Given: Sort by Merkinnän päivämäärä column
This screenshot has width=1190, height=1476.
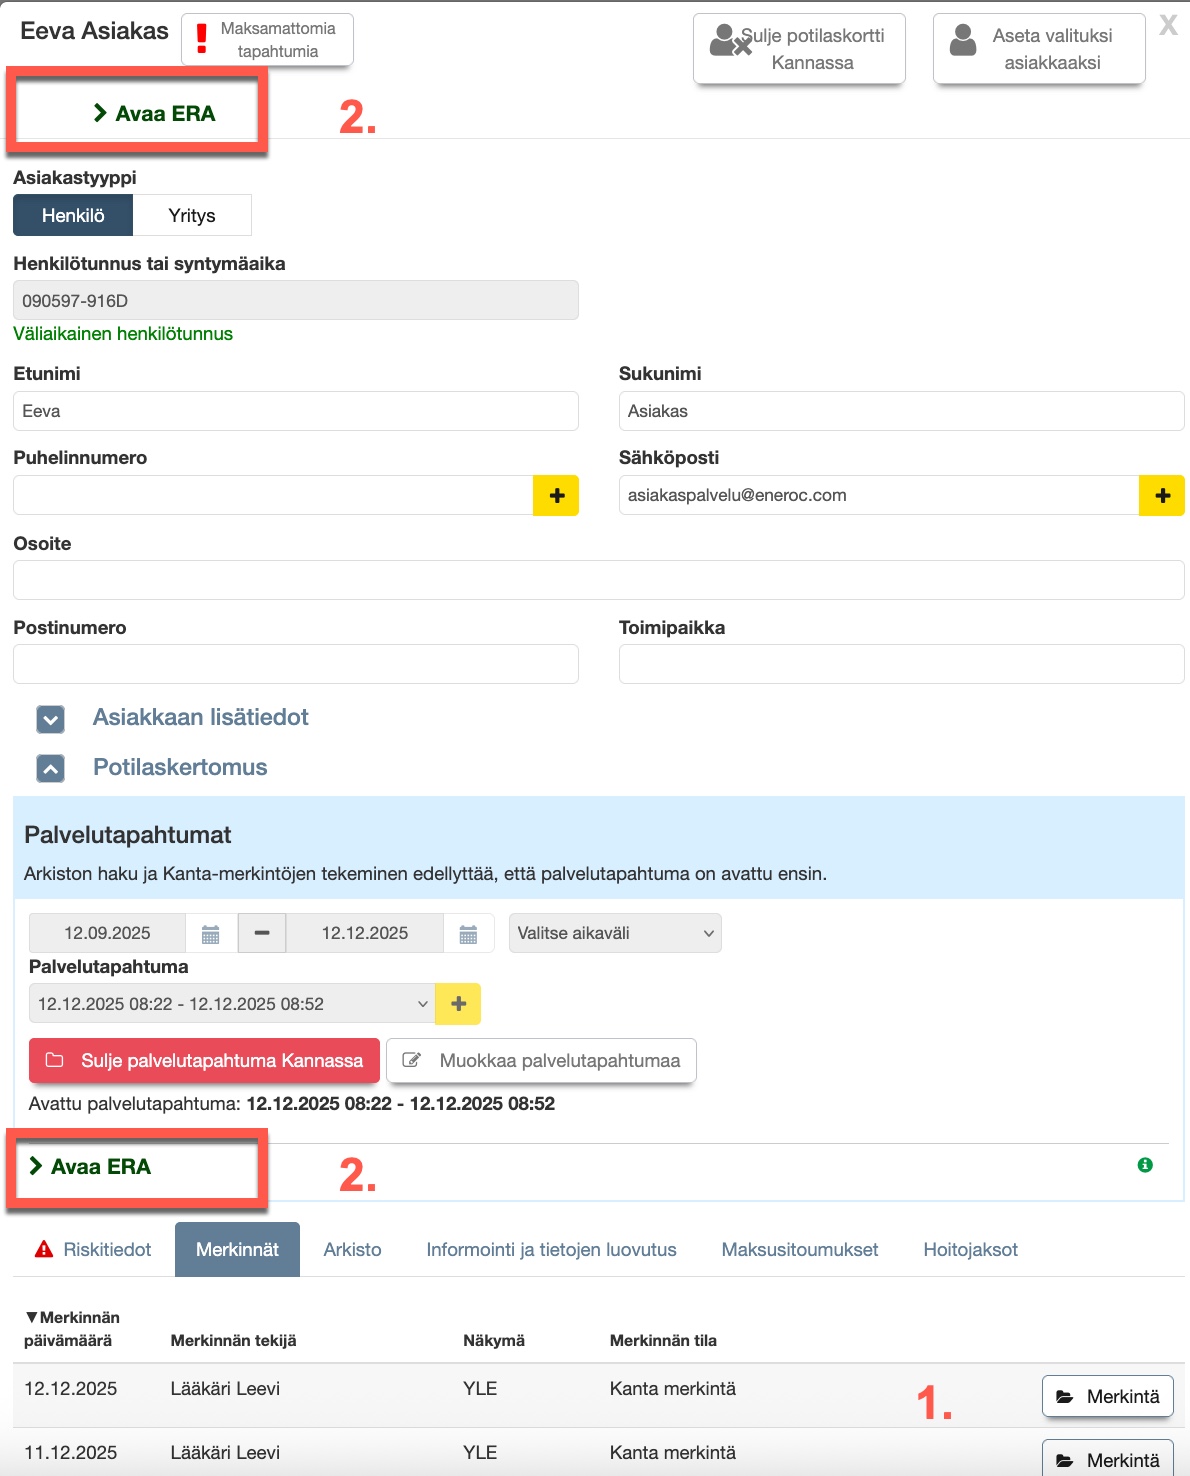Looking at the screenshot, I should (x=70, y=1329).
